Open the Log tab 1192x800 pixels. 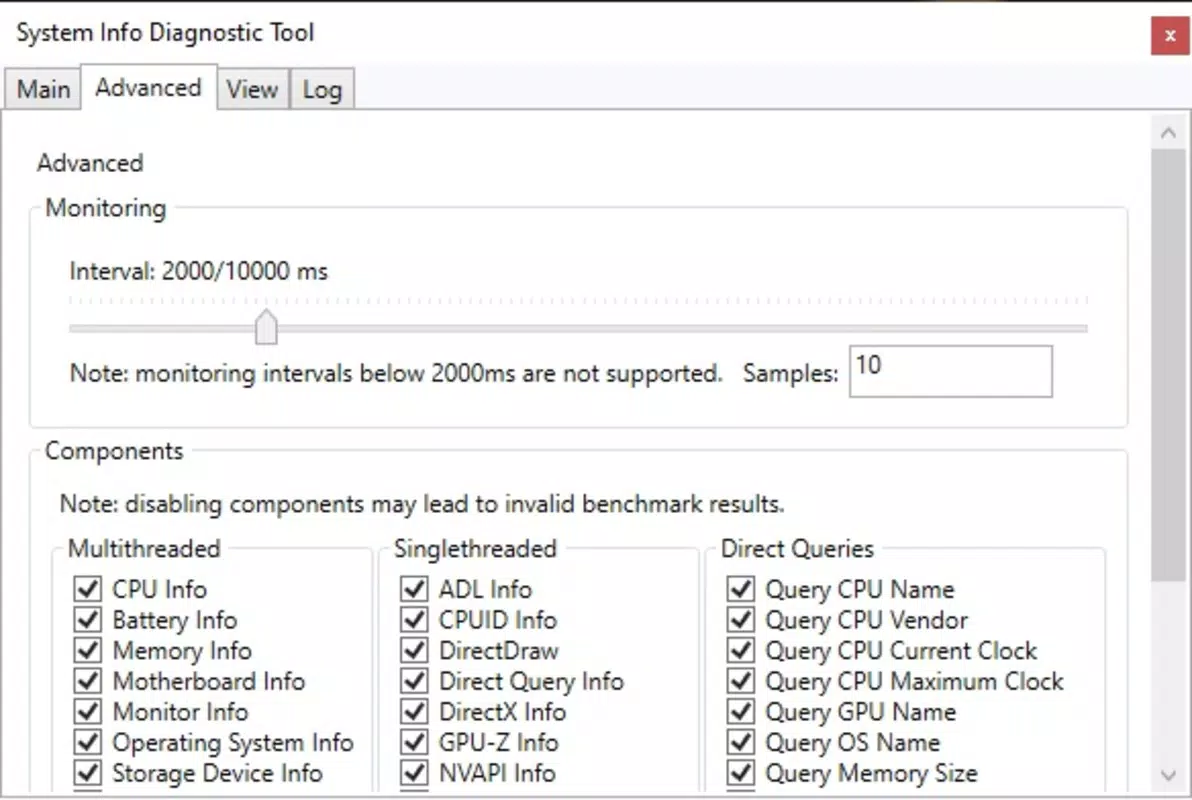[x=322, y=89]
